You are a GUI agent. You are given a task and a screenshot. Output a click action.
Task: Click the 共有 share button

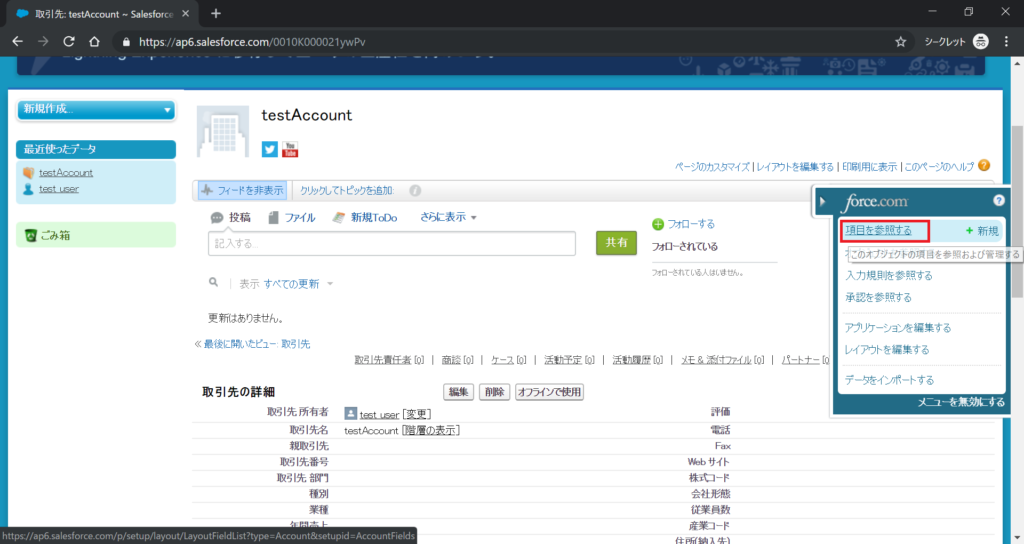click(x=616, y=242)
